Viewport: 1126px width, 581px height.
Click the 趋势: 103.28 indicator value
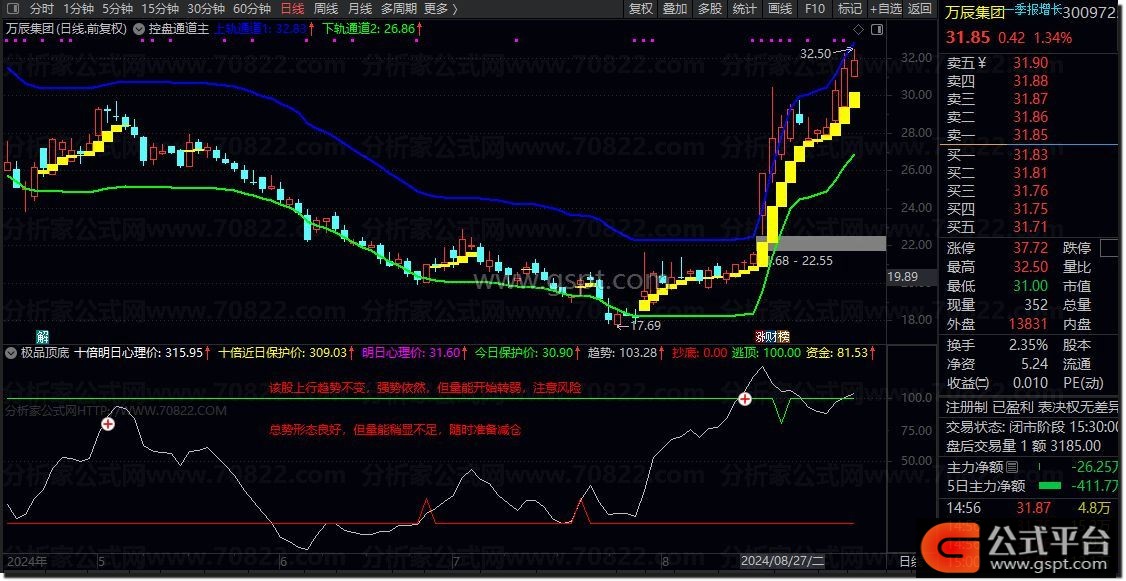pyautogui.click(x=627, y=353)
